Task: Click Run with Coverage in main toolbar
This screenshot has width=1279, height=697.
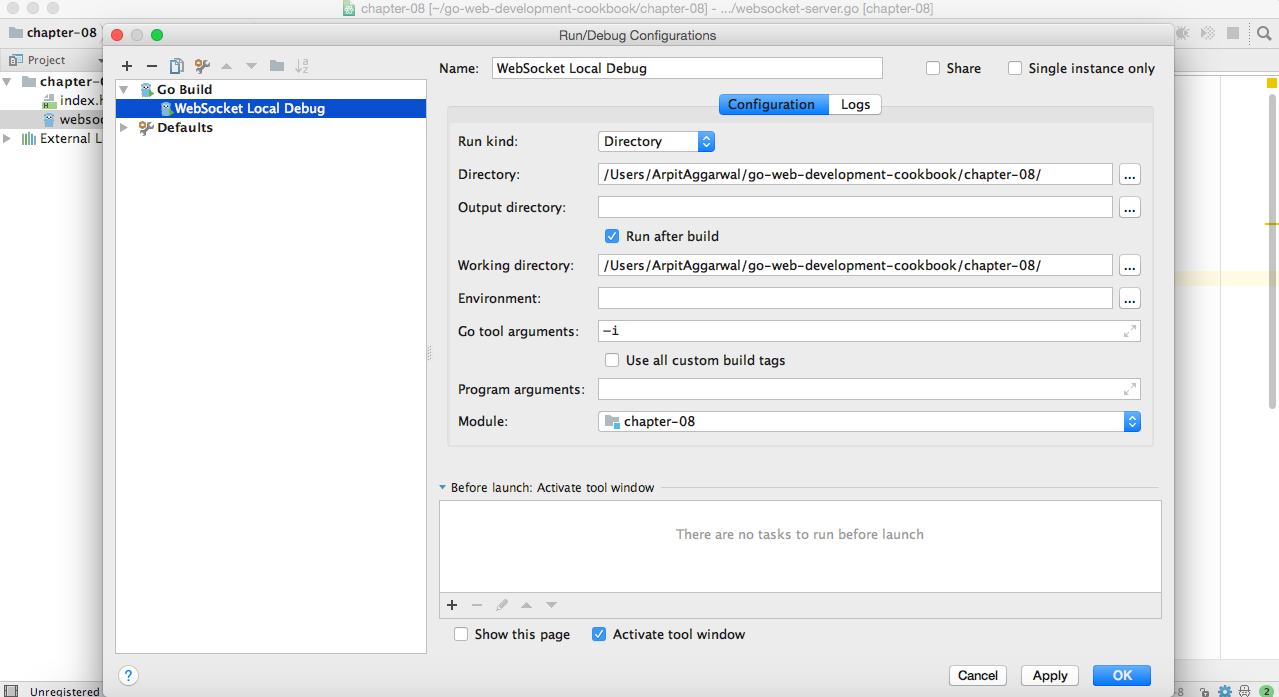Action: pyautogui.click(x=1208, y=33)
